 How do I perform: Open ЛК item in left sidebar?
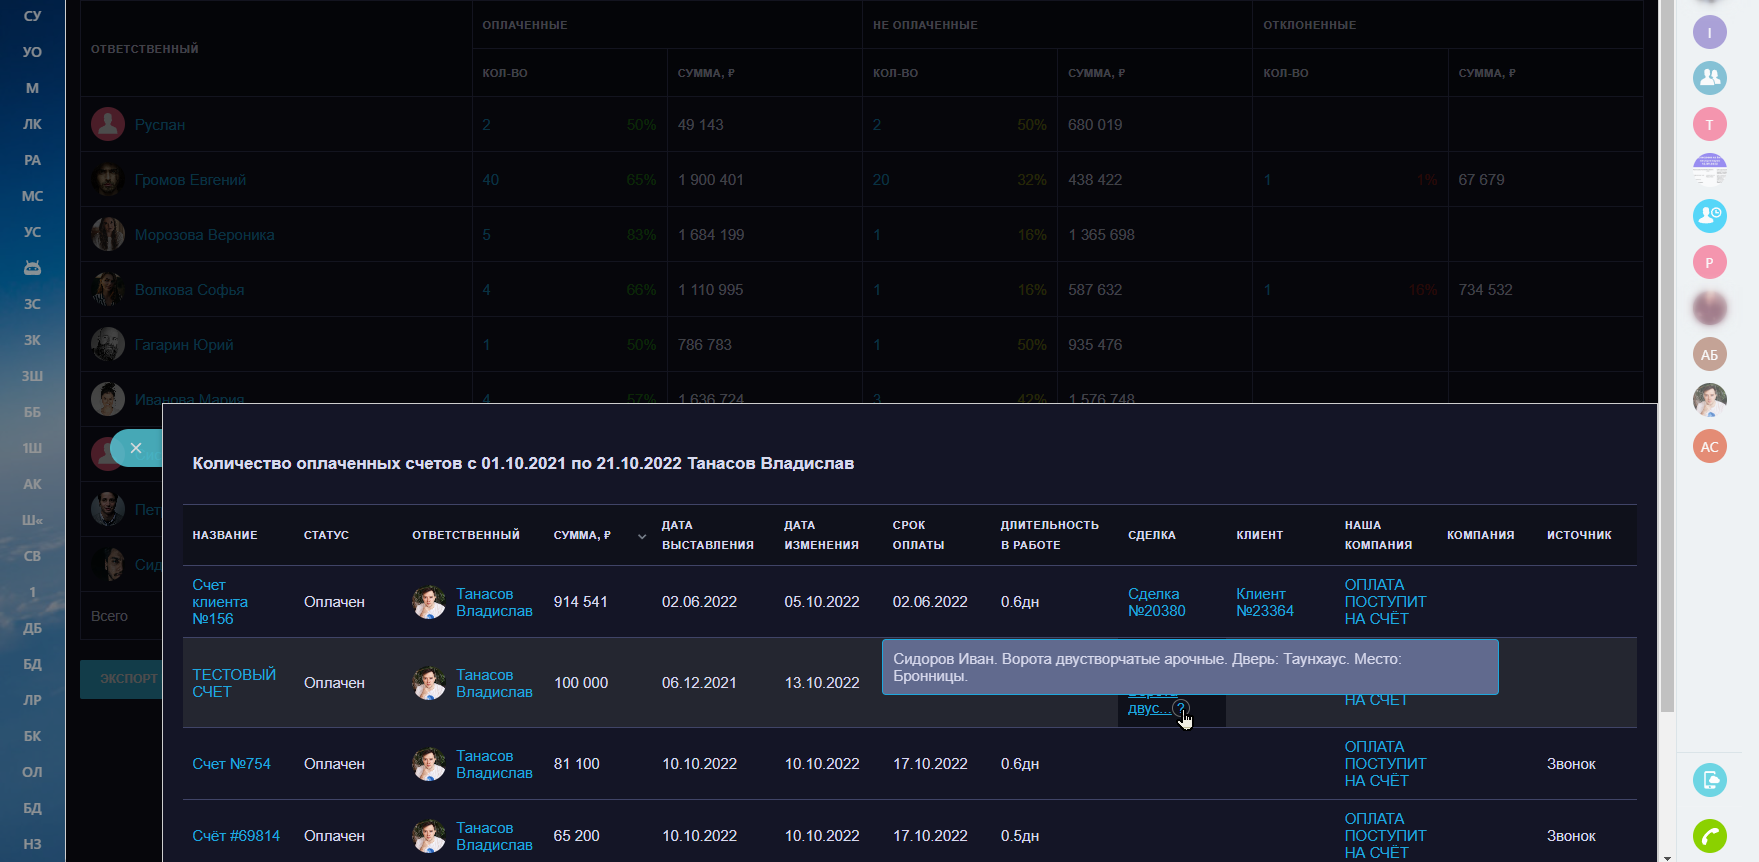tap(32, 124)
